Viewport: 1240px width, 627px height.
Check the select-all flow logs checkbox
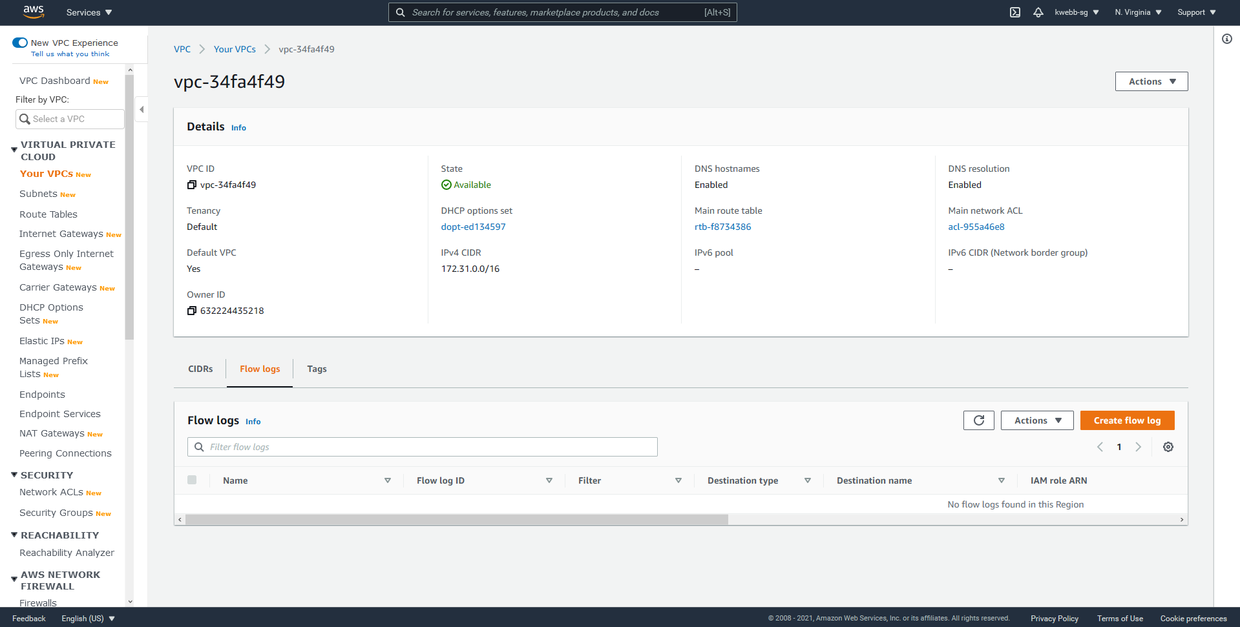coord(192,480)
